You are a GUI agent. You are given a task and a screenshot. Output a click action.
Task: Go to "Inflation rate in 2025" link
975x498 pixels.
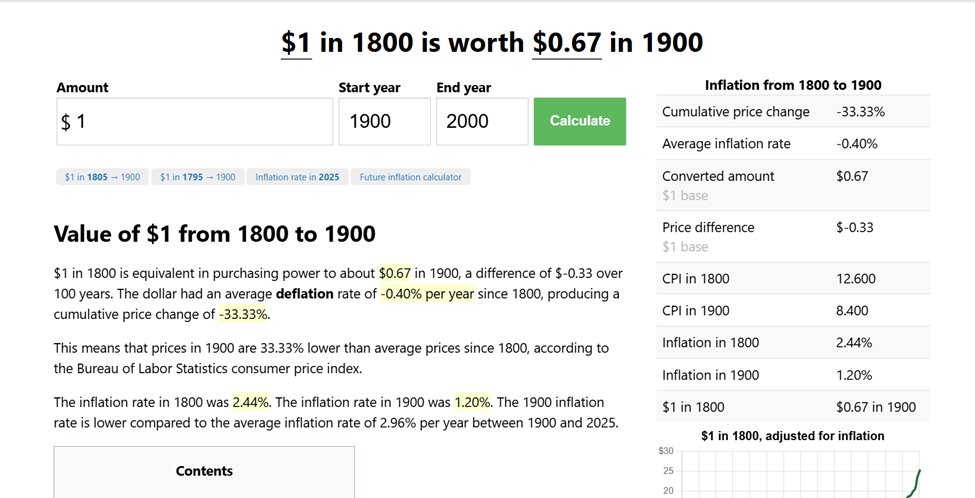click(297, 177)
